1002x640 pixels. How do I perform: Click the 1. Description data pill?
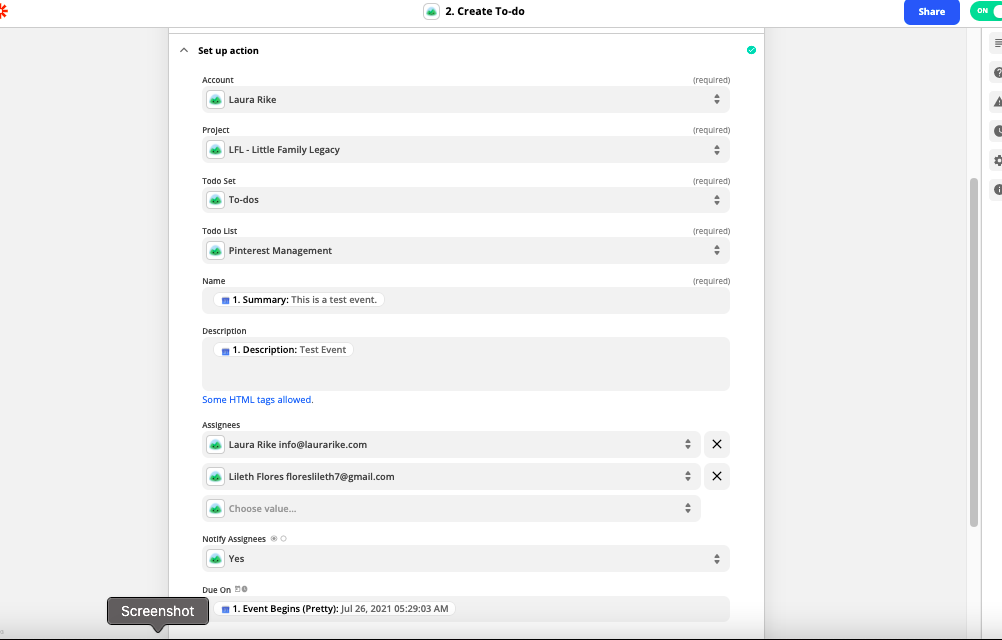[284, 350]
